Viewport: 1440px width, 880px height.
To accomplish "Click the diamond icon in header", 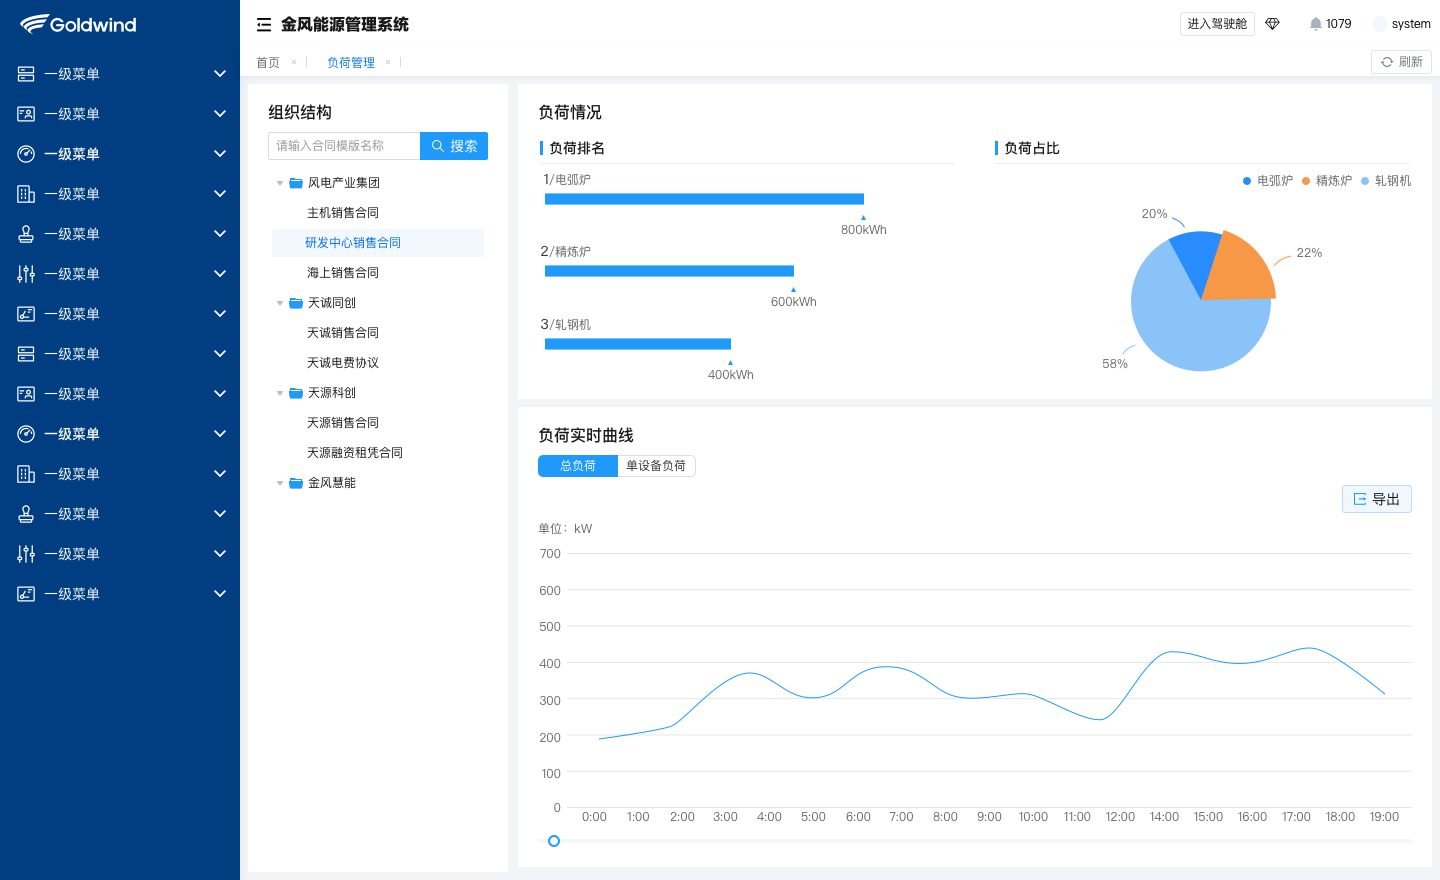I will [x=1272, y=24].
